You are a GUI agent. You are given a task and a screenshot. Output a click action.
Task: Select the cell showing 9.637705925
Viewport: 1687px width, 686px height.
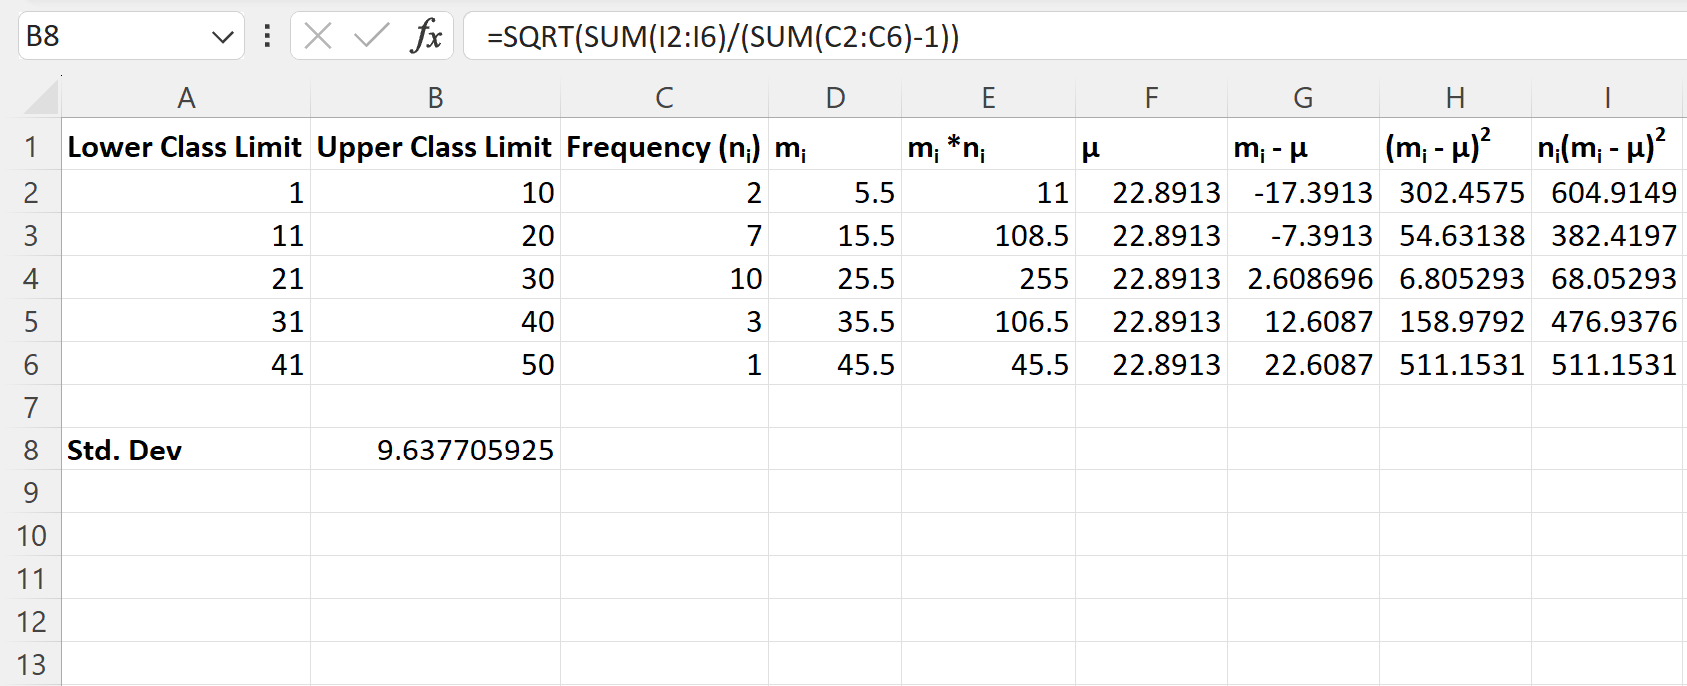coord(435,450)
